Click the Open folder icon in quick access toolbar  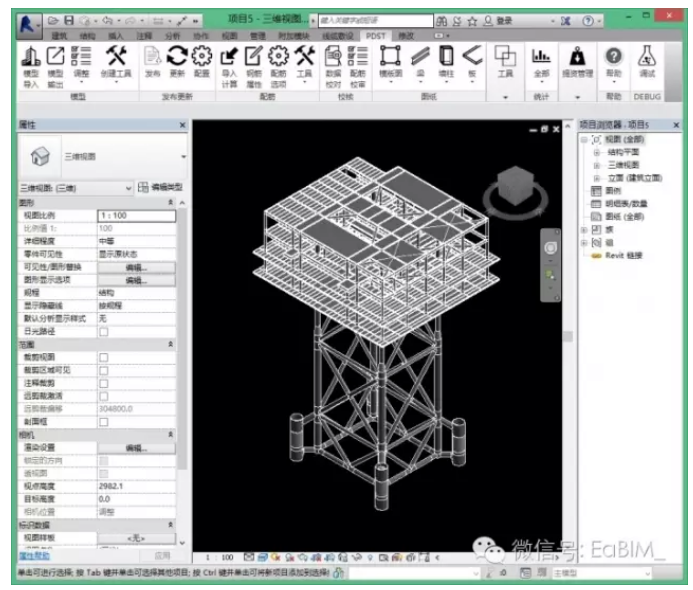[x=53, y=20]
